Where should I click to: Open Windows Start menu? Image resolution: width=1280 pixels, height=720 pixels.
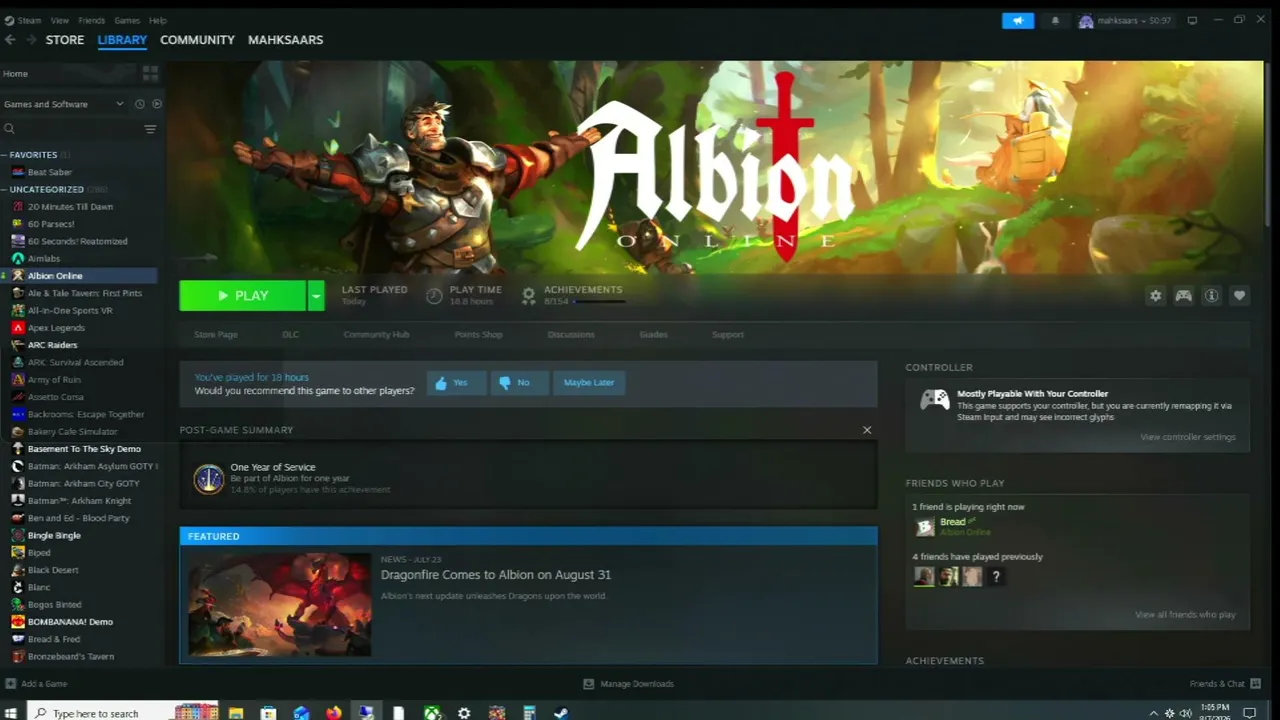(11, 713)
